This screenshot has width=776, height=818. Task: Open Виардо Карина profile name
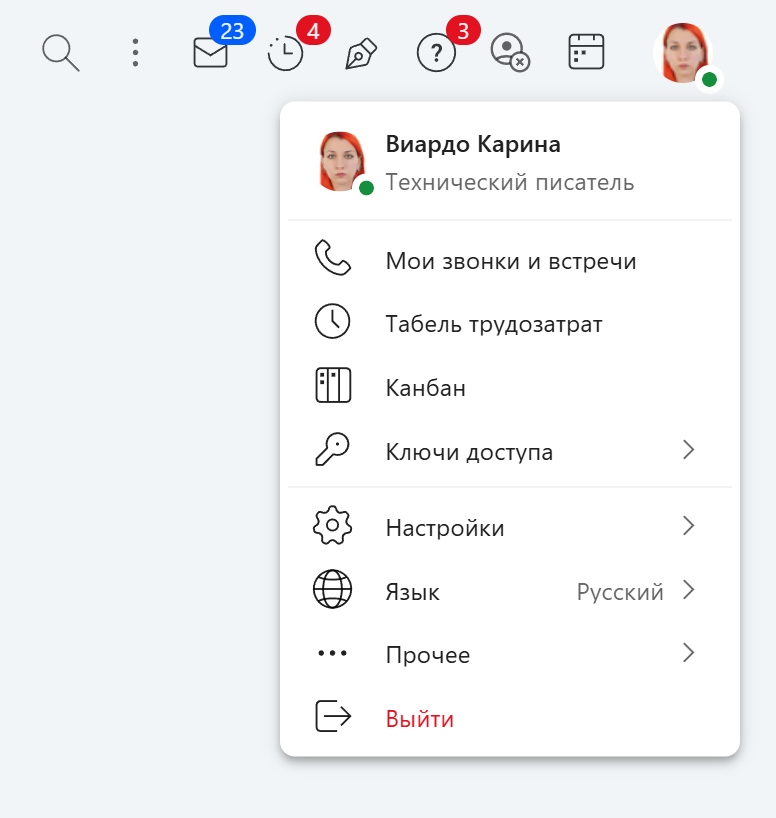(473, 144)
